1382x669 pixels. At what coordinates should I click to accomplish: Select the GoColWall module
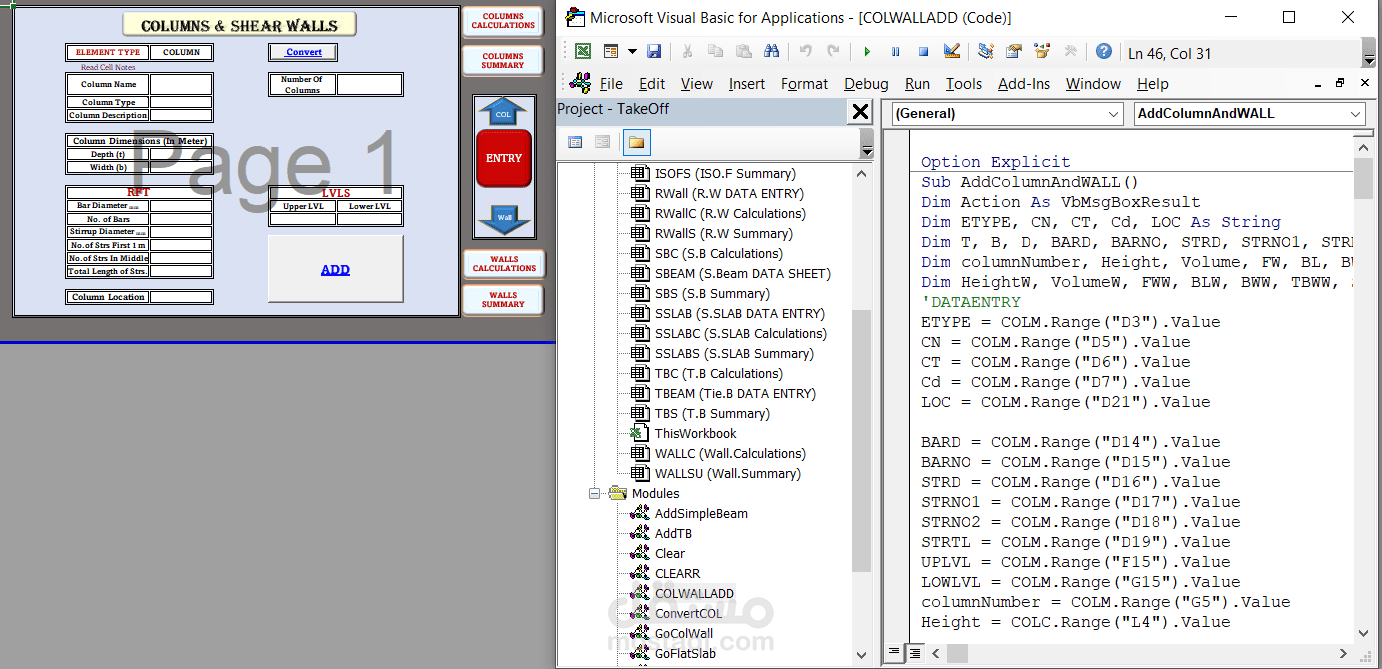coord(684,633)
